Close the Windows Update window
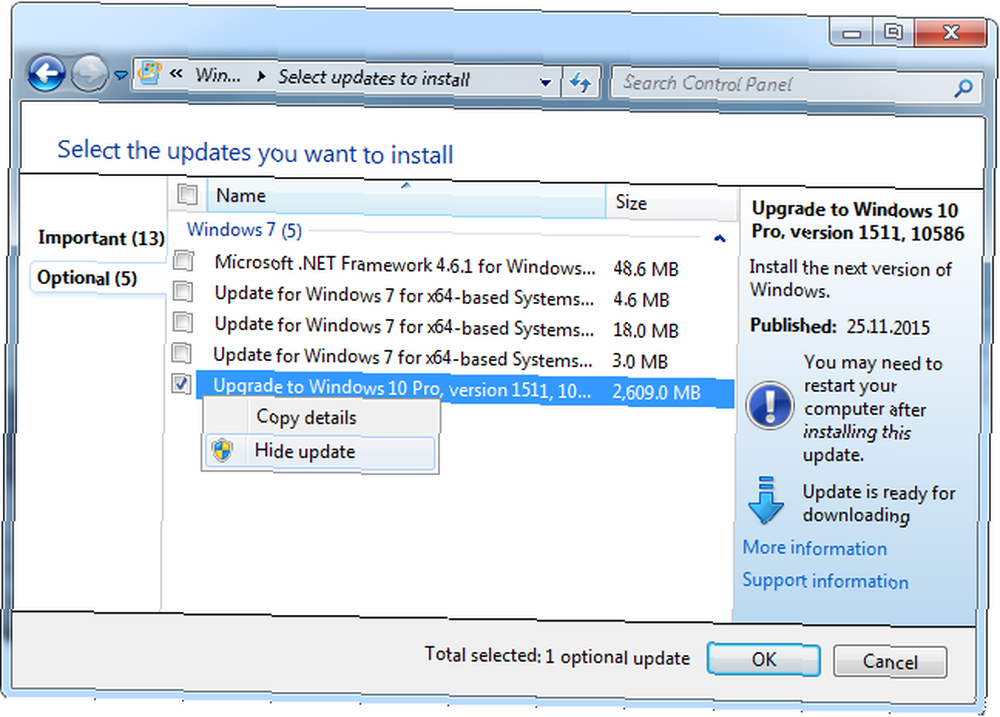The height and width of the screenshot is (717, 1000). (951, 33)
